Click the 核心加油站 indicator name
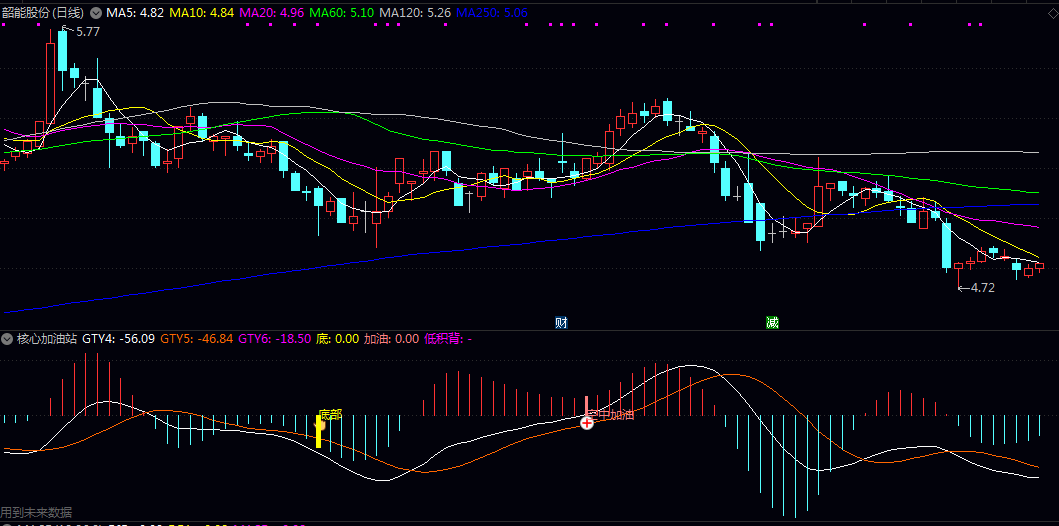Image resolution: width=1059 pixels, height=526 pixels. [47, 339]
